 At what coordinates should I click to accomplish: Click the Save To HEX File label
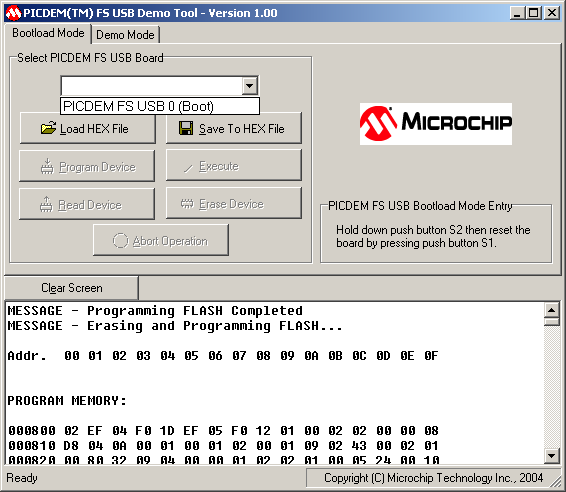(241, 129)
